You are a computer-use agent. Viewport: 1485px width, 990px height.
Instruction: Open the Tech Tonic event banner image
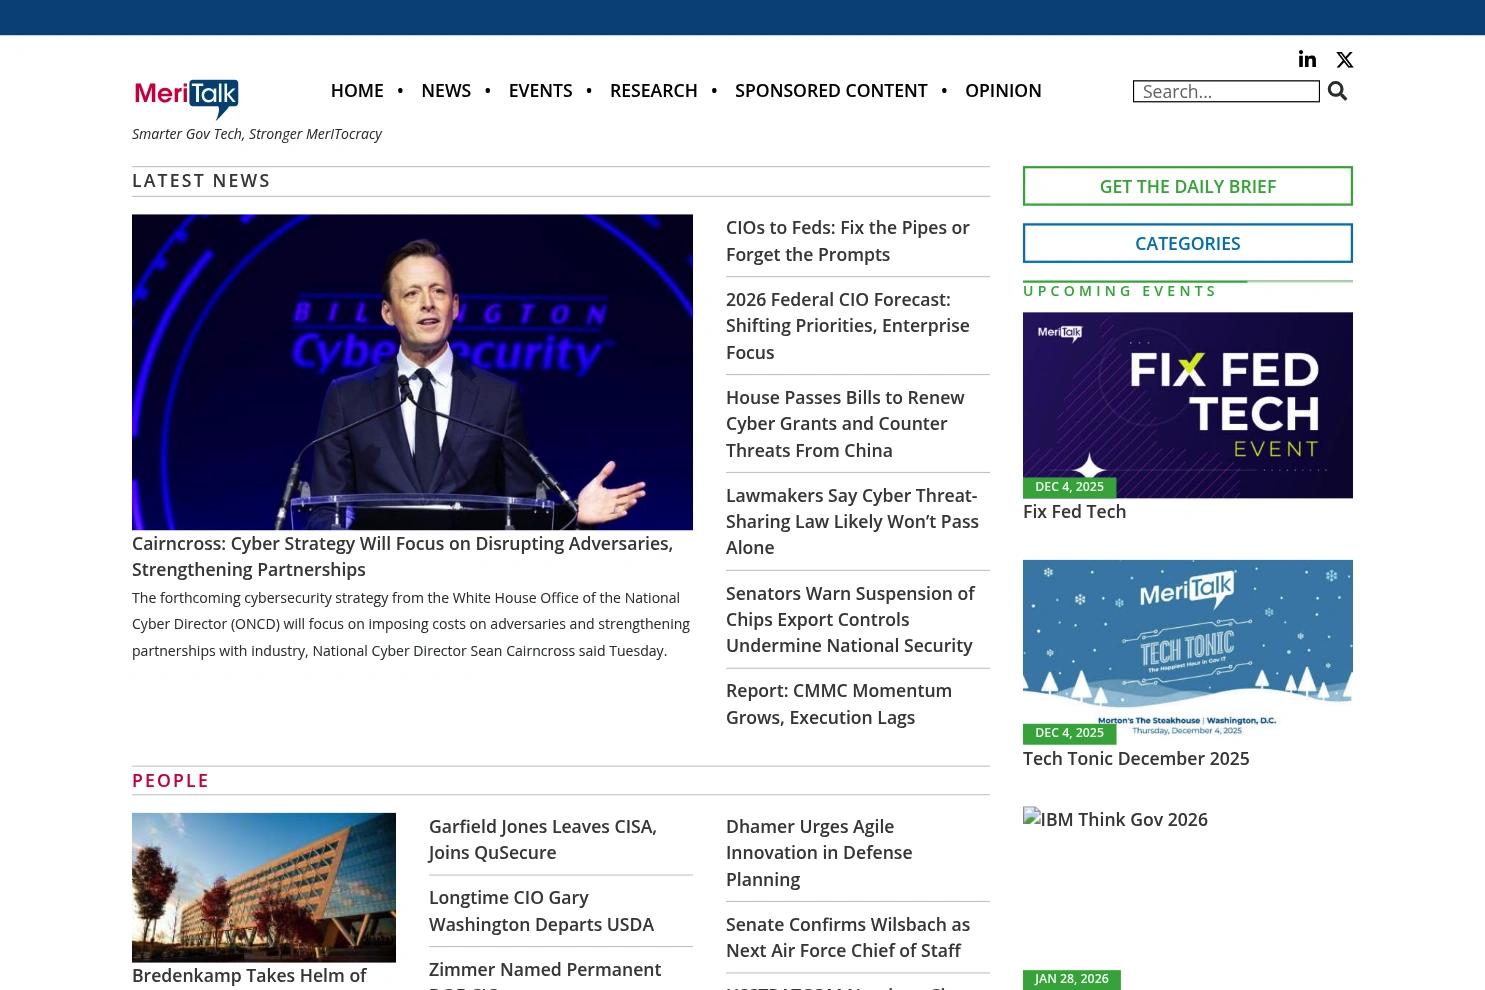point(1188,652)
